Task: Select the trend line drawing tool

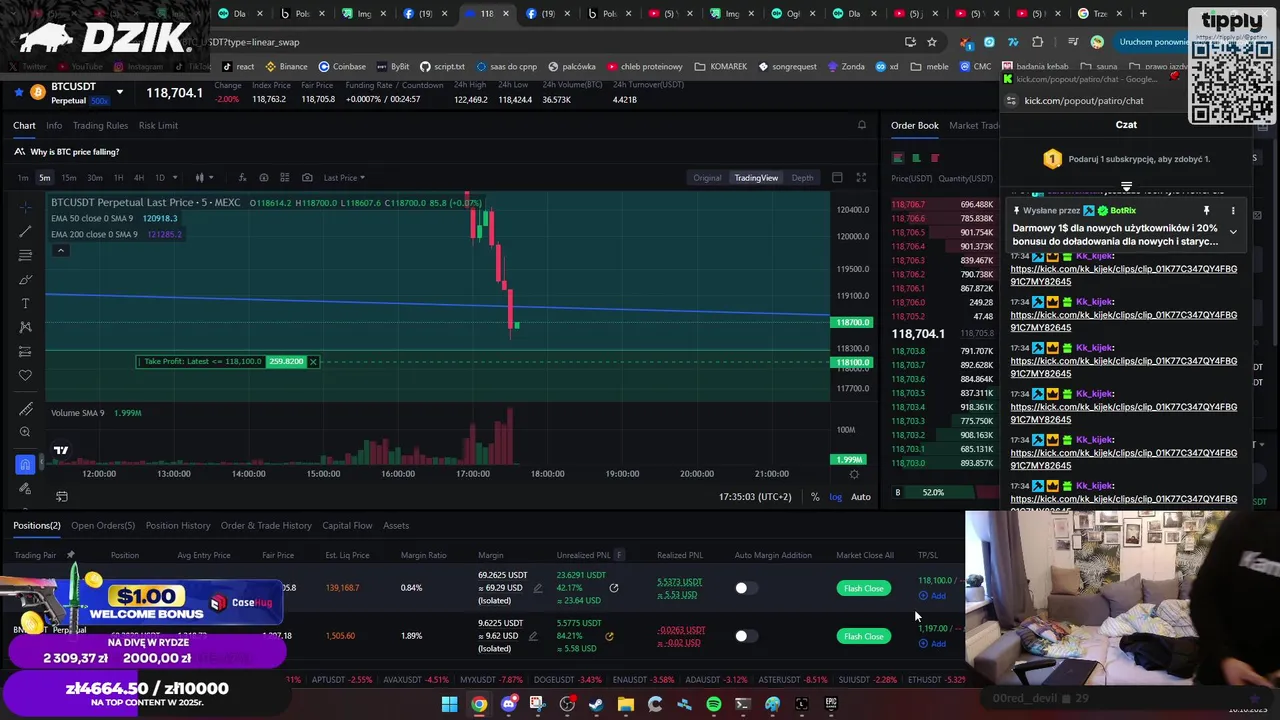Action: tap(25, 231)
